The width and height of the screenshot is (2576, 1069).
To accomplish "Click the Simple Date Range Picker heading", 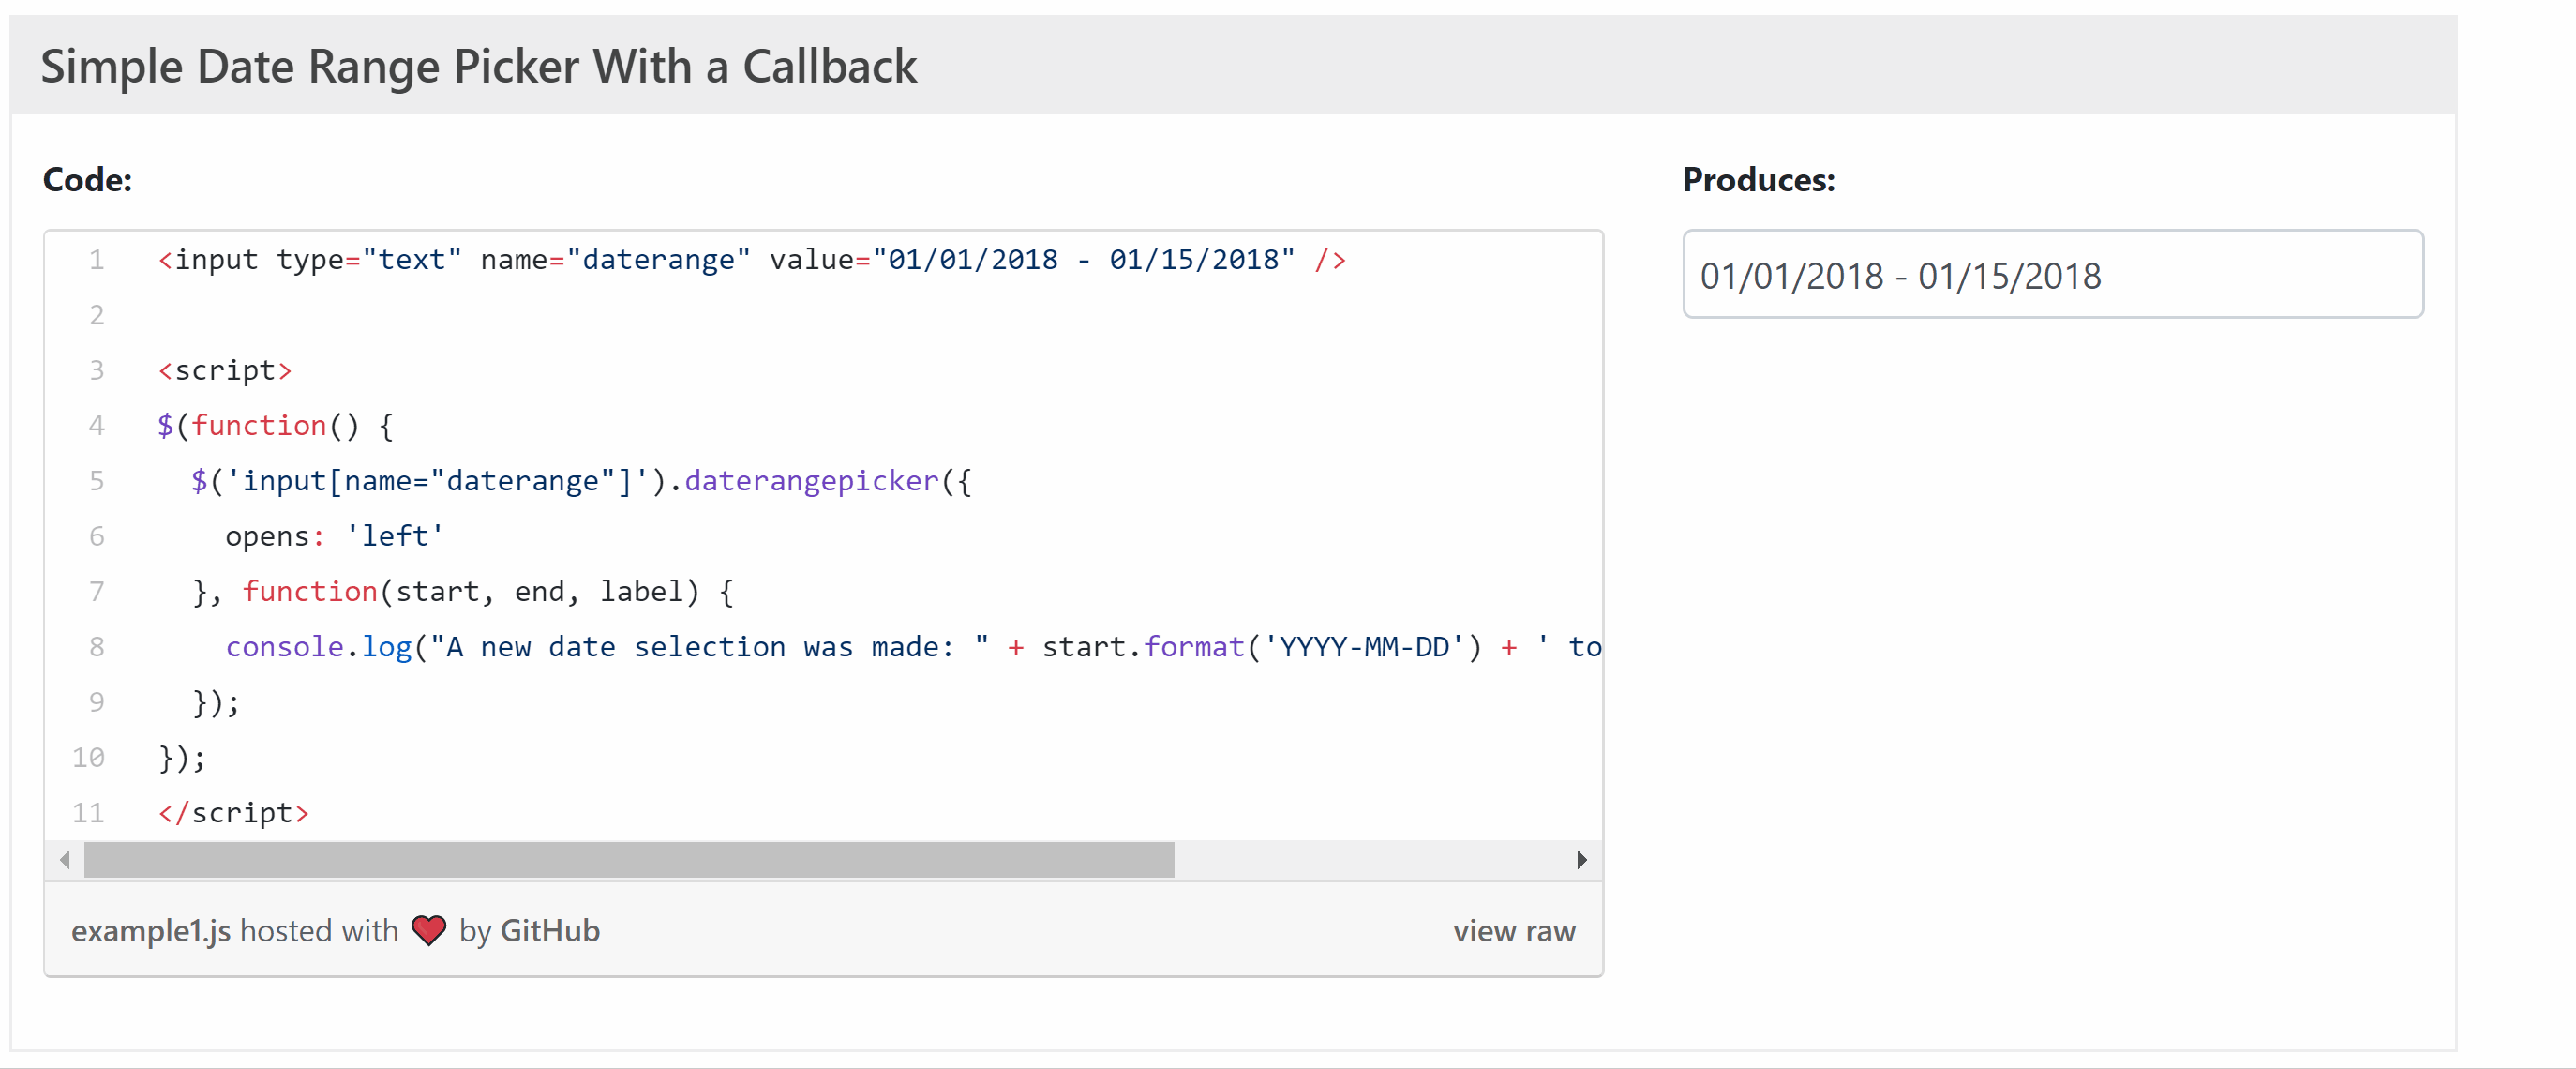I will (x=478, y=66).
